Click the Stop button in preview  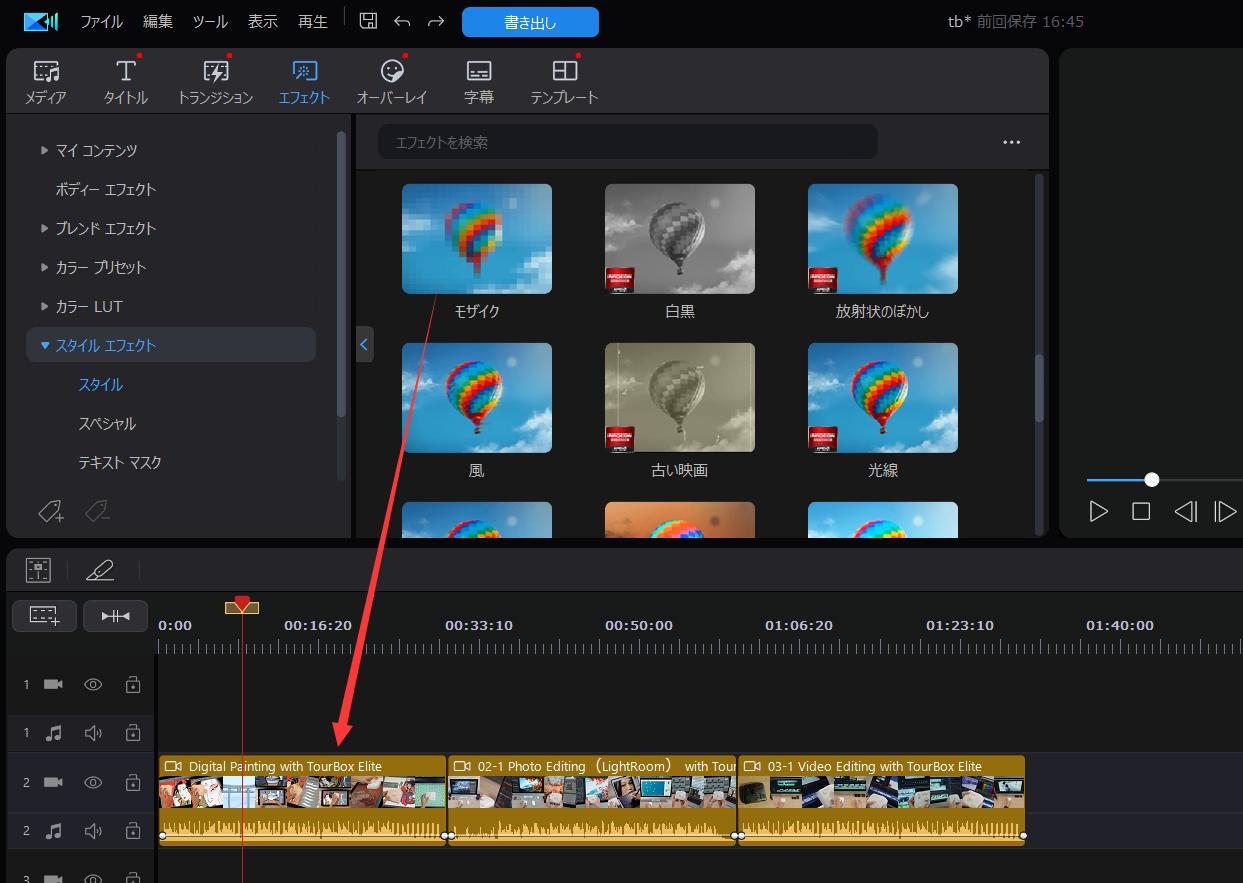(x=1141, y=512)
